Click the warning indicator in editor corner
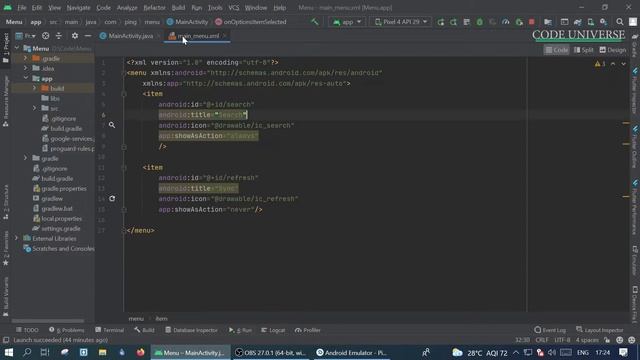Image resolution: width=640 pixels, height=360 pixels. [600, 64]
